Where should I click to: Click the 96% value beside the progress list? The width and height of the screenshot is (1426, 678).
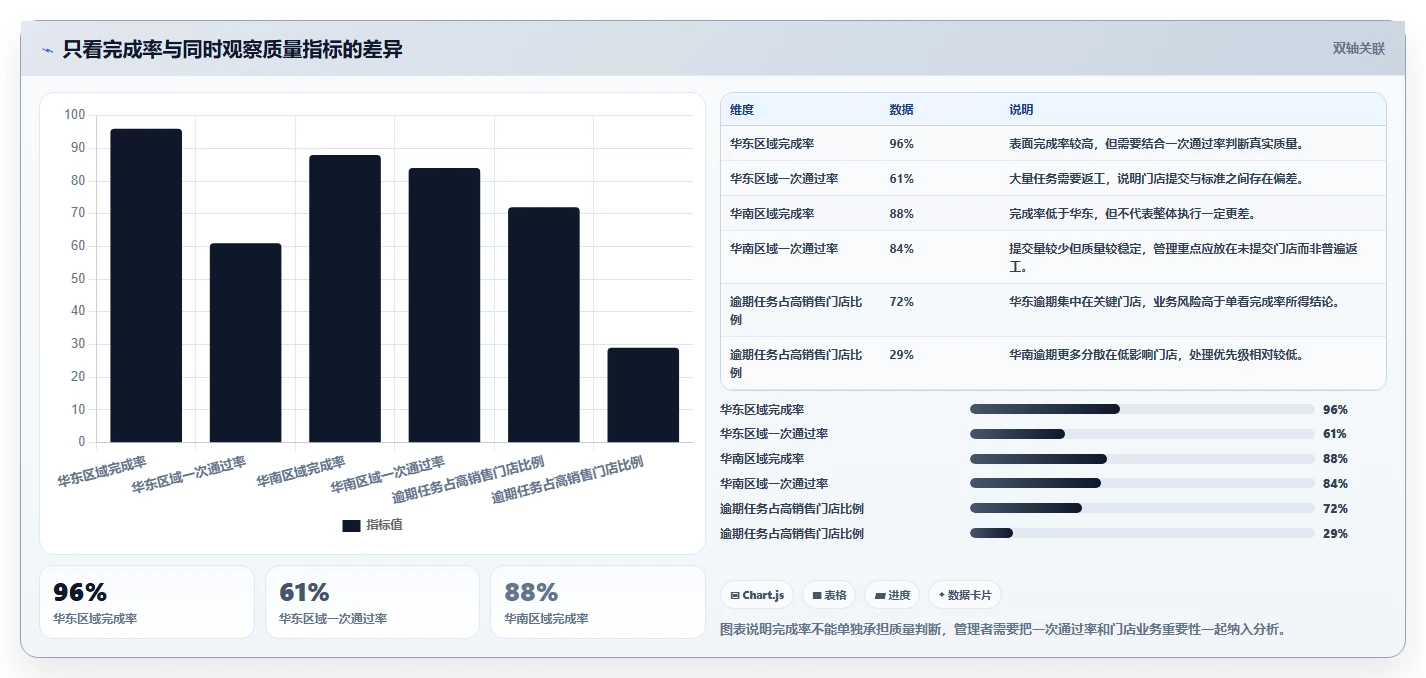click(x=1335, y=410)
